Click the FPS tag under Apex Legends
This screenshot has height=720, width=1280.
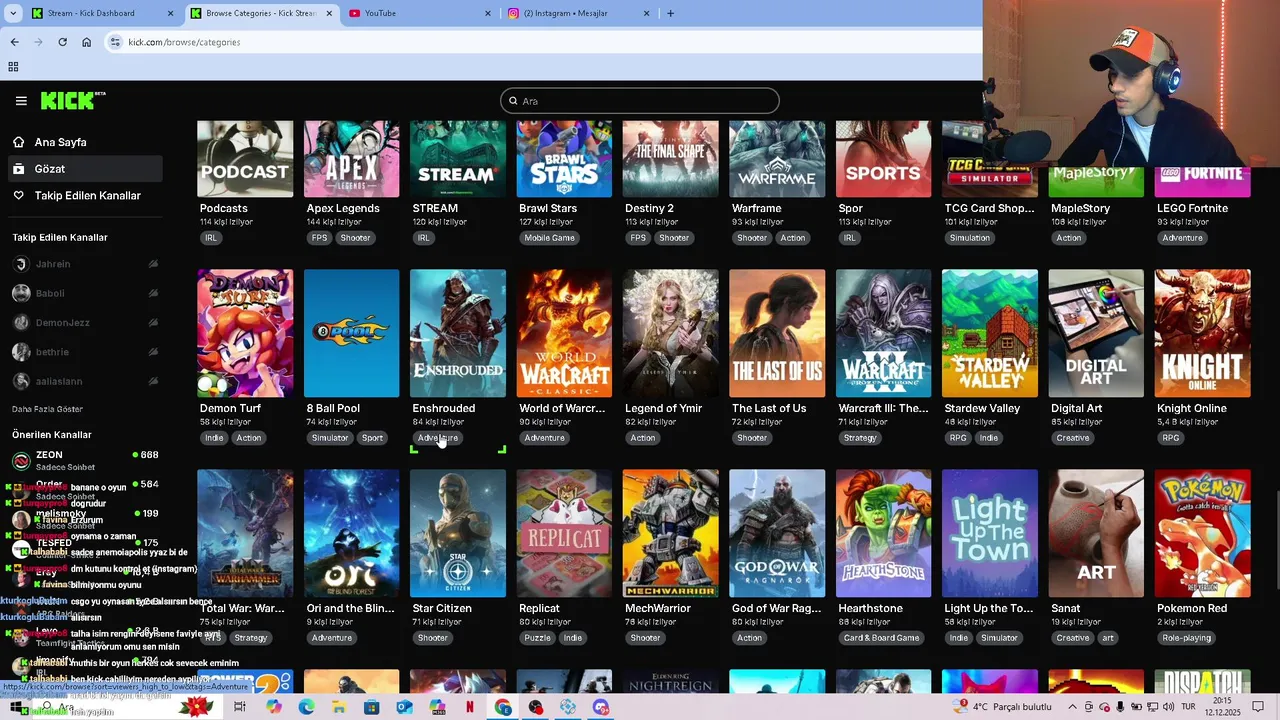pos(319,238)
